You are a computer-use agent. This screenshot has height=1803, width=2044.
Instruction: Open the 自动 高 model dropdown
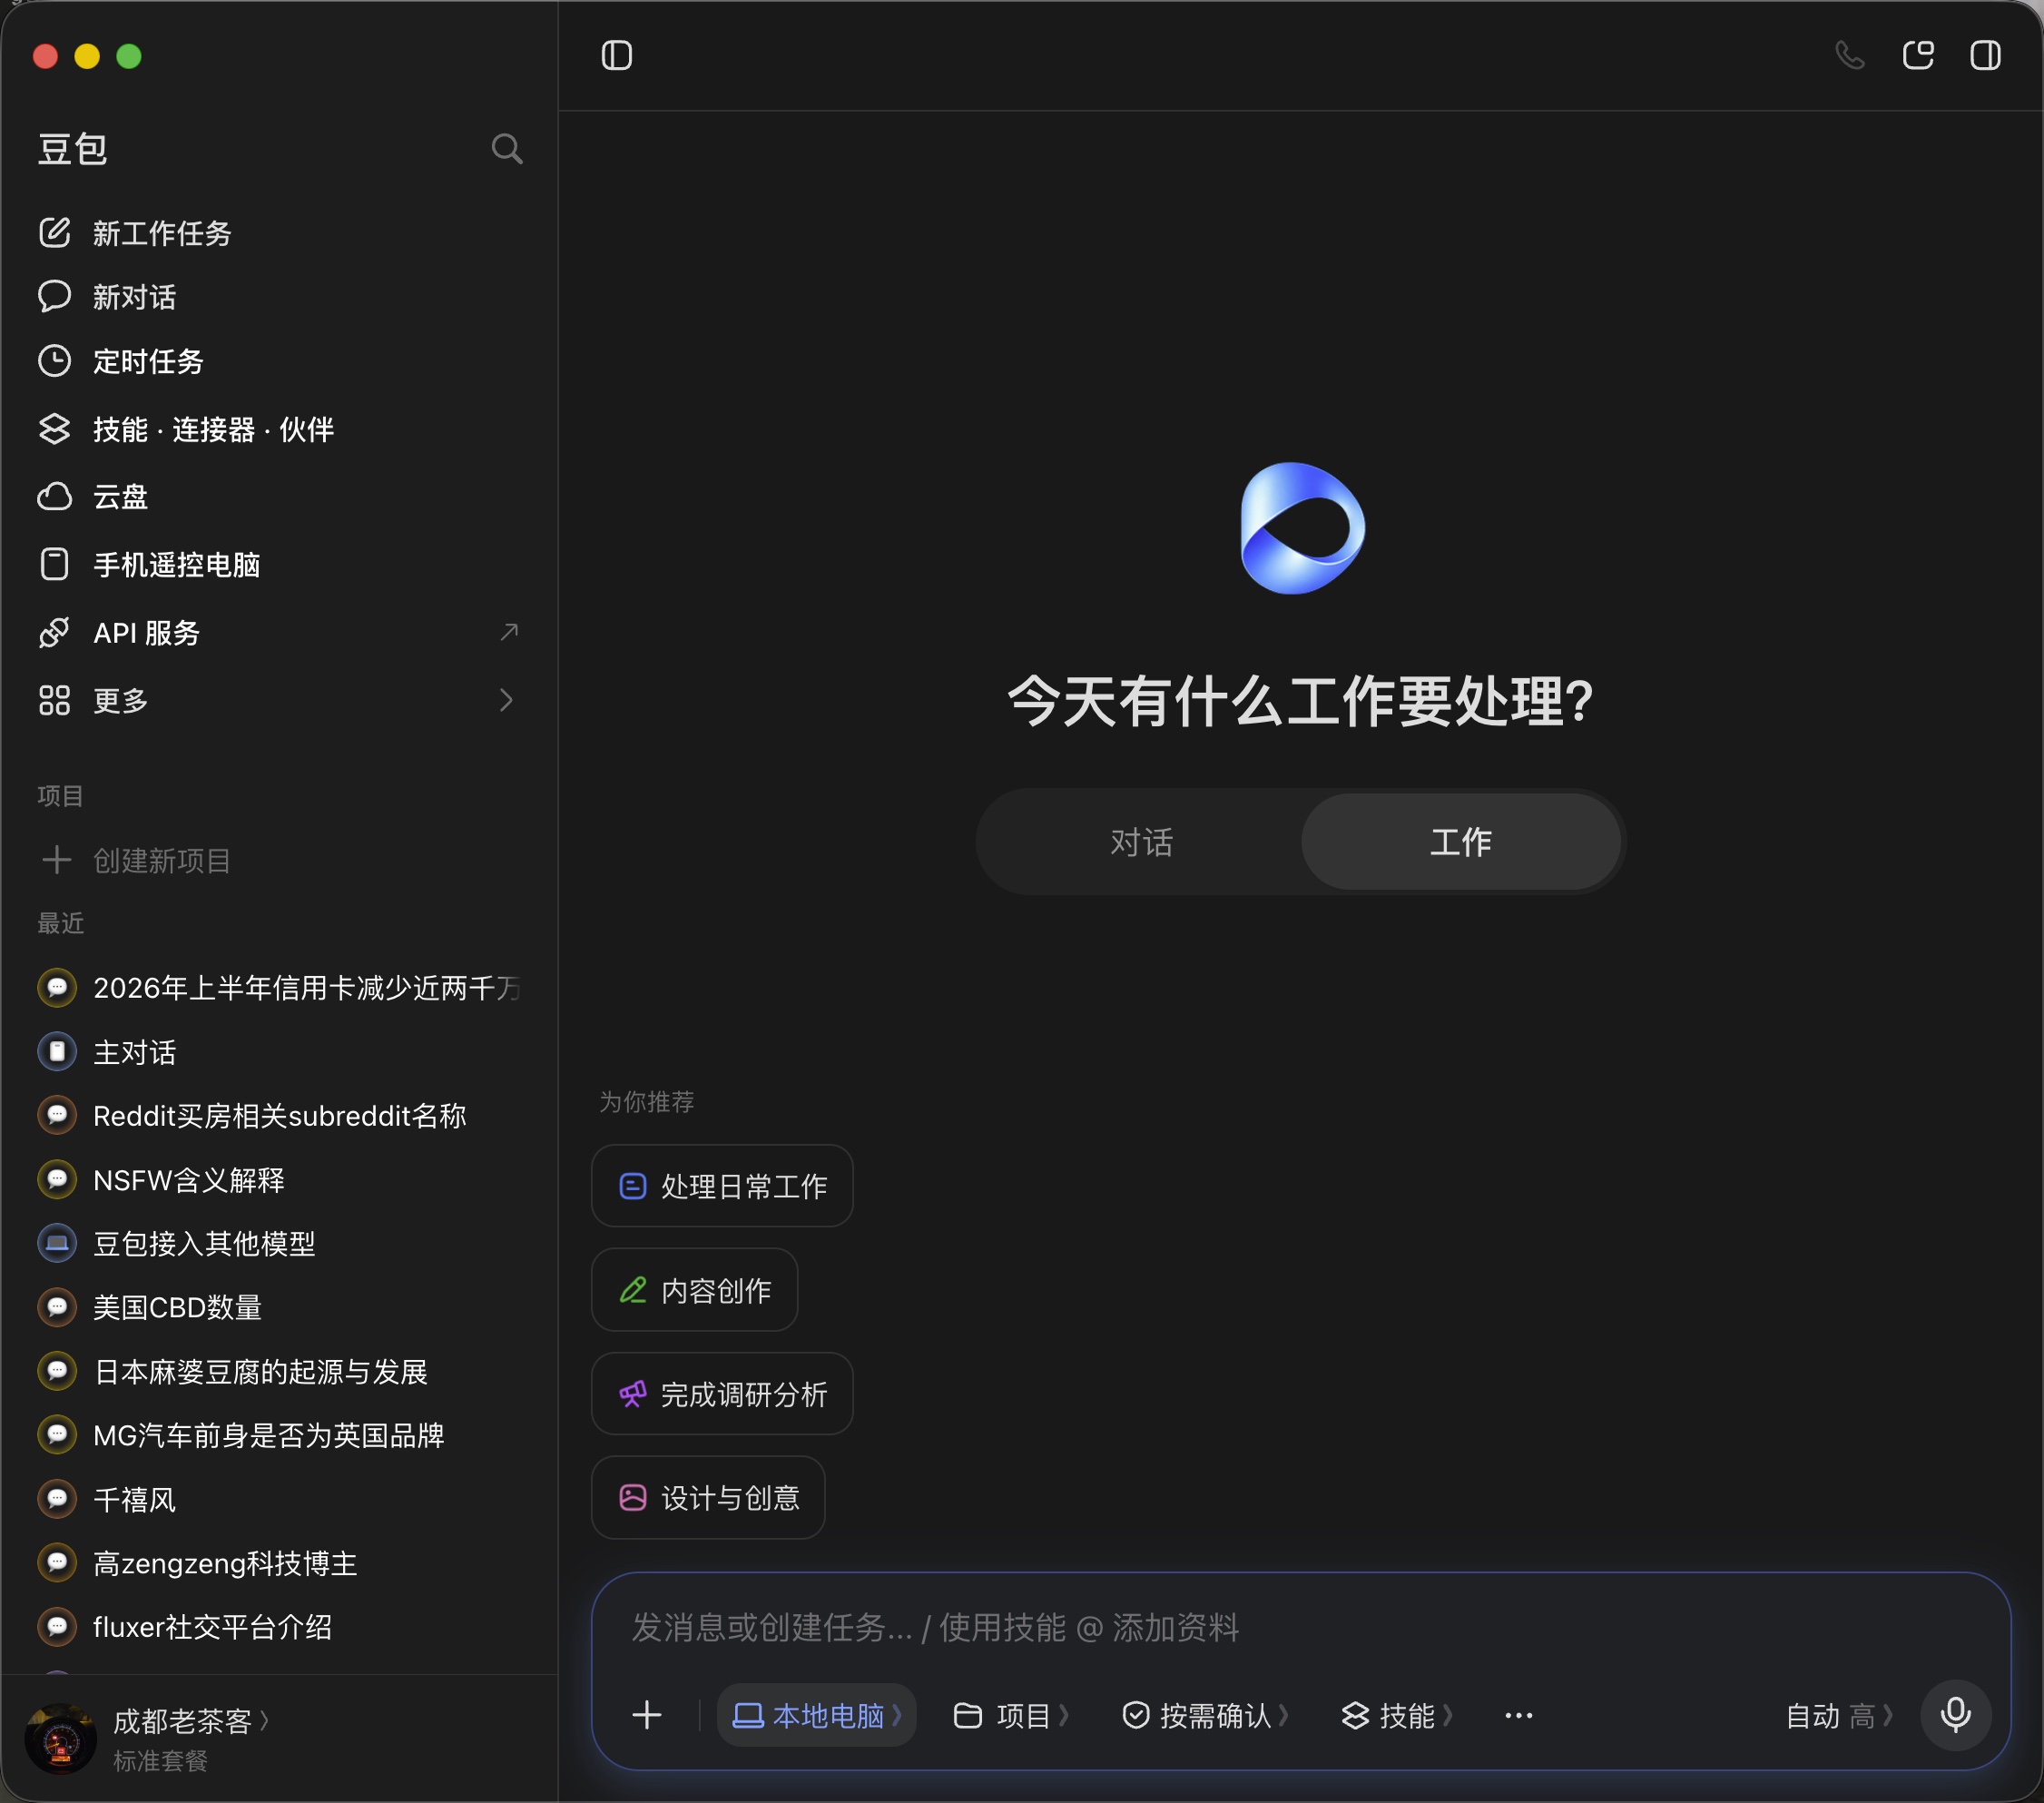(x=1840, y=1715)
